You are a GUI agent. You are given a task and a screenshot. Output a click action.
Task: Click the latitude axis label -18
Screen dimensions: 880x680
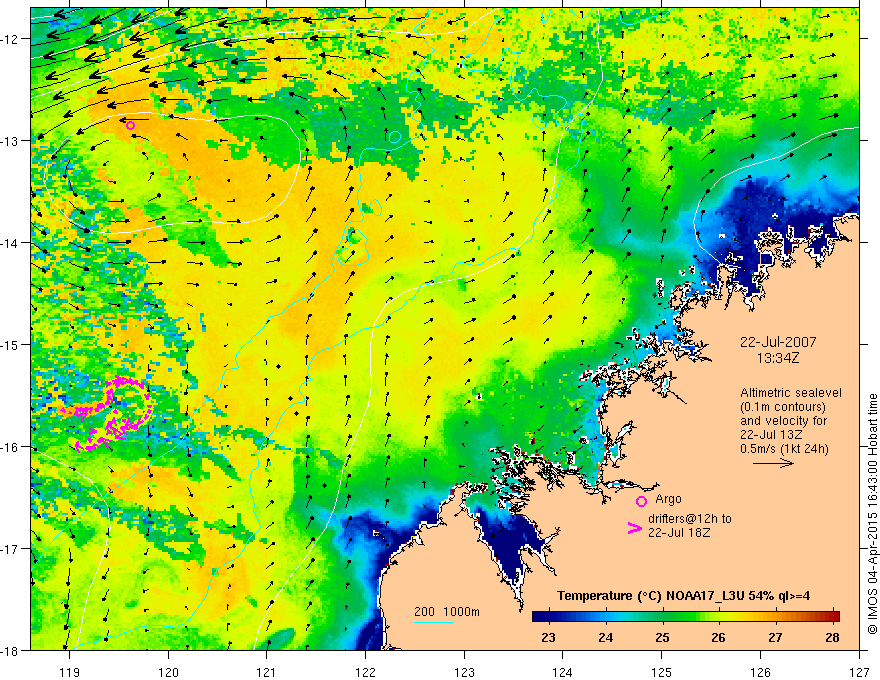point(12,650)
